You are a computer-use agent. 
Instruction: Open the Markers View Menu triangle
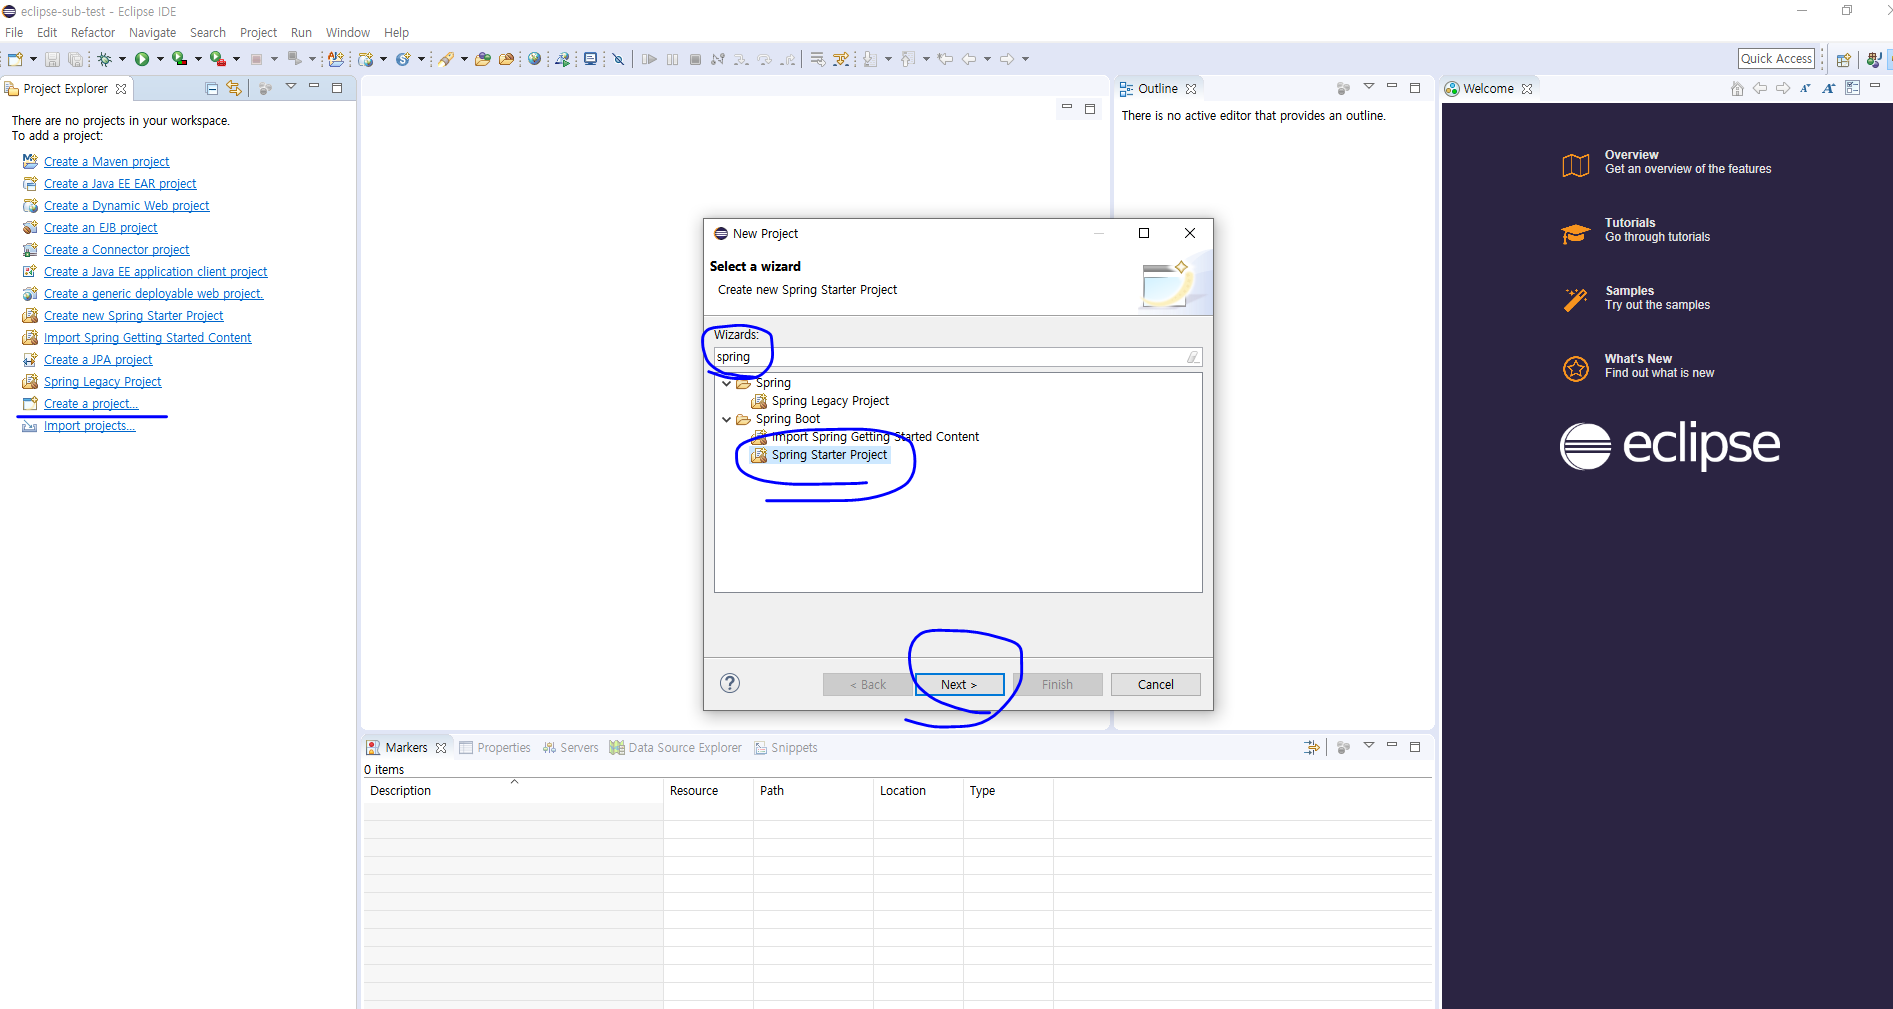point(1369,746)
